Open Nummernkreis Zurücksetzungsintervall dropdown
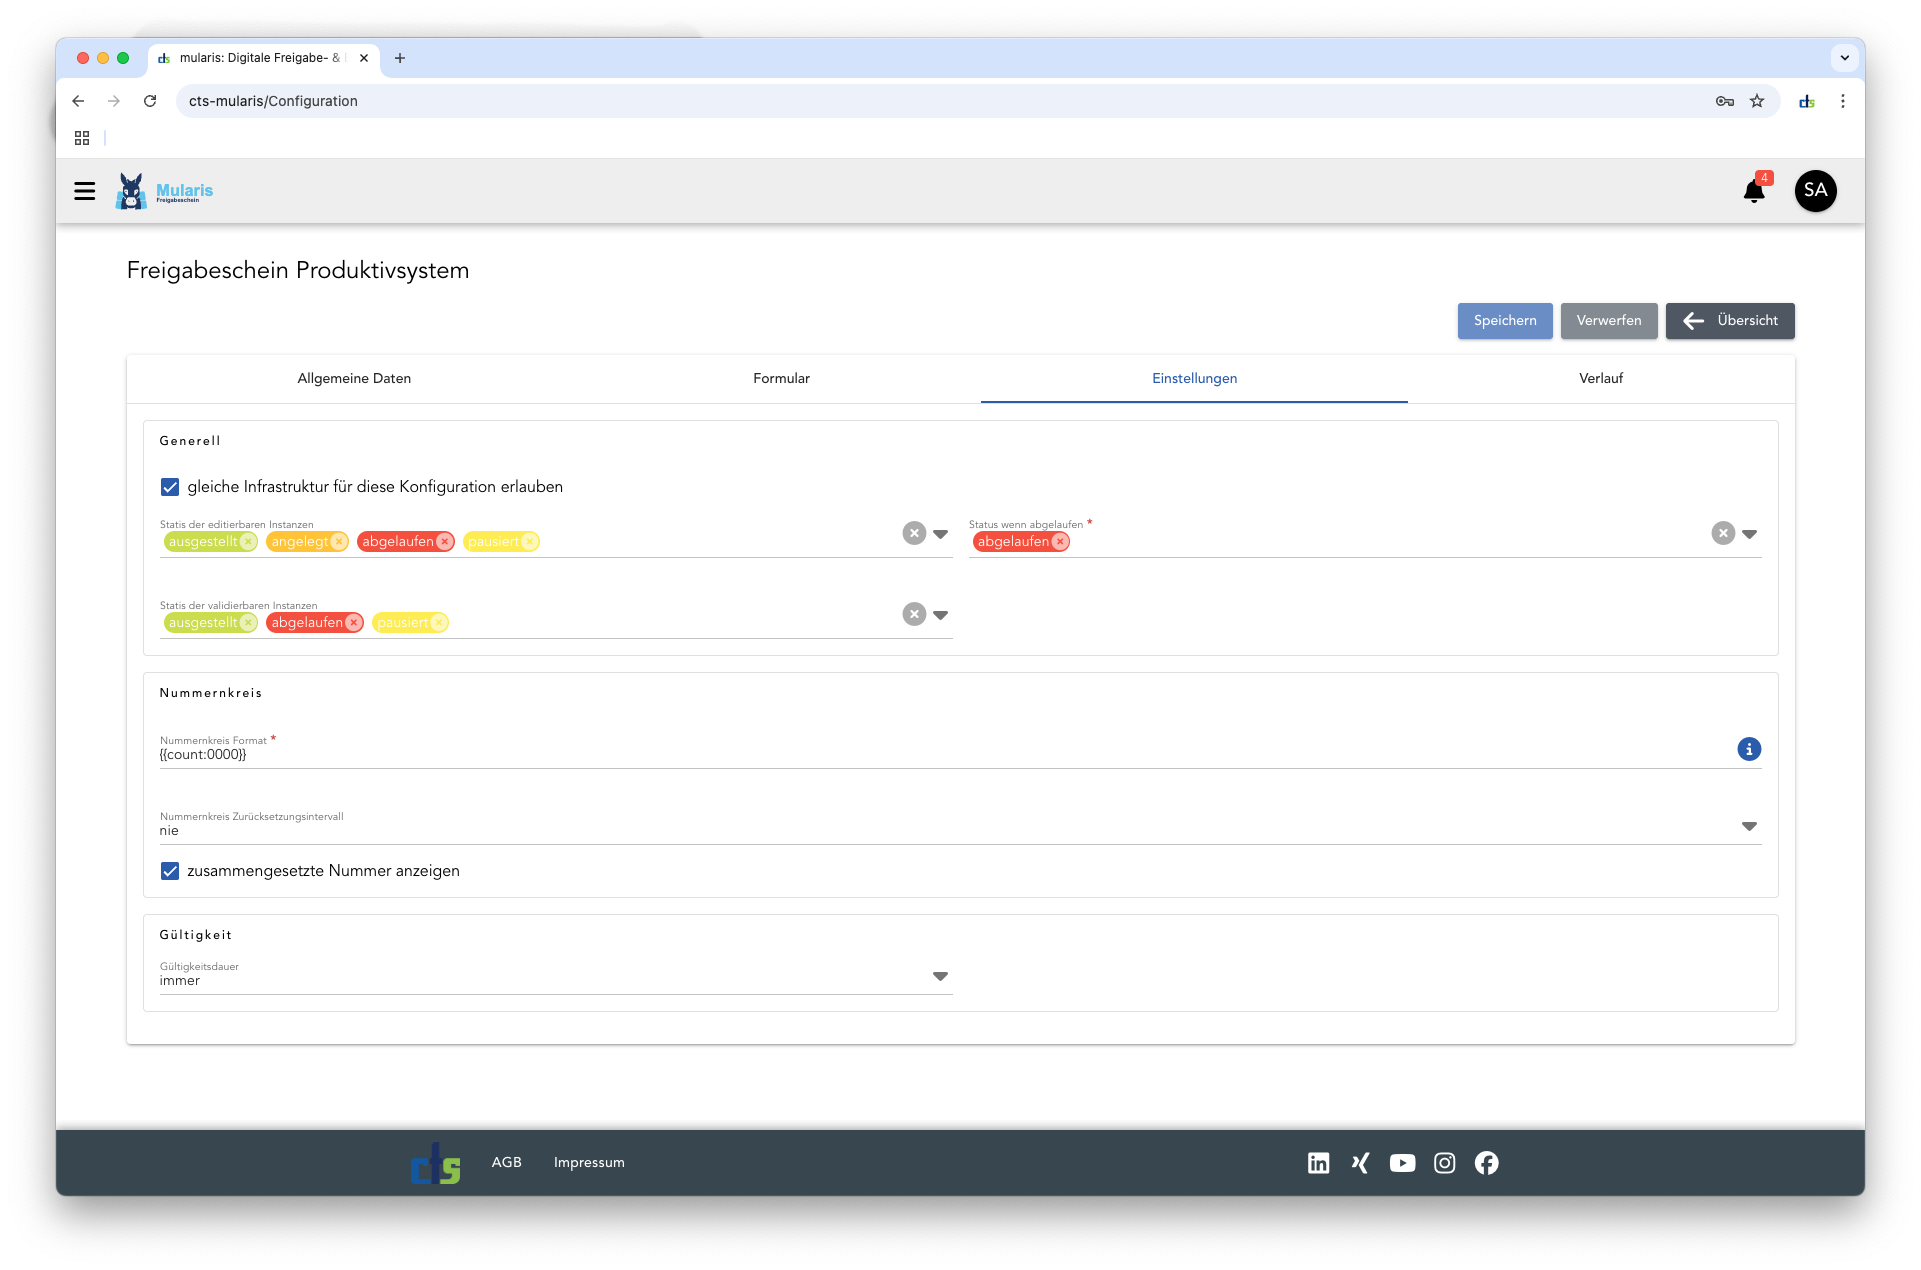1921x1270 pixels. [x=1748, y=826]
